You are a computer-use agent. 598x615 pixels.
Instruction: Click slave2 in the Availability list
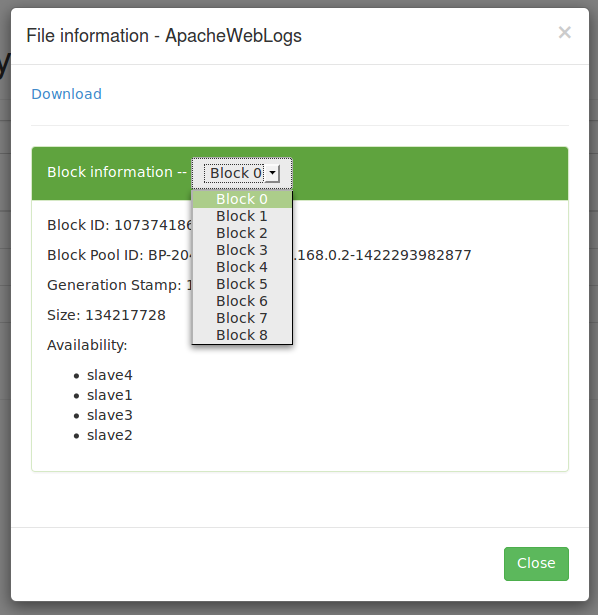[110, 435]
